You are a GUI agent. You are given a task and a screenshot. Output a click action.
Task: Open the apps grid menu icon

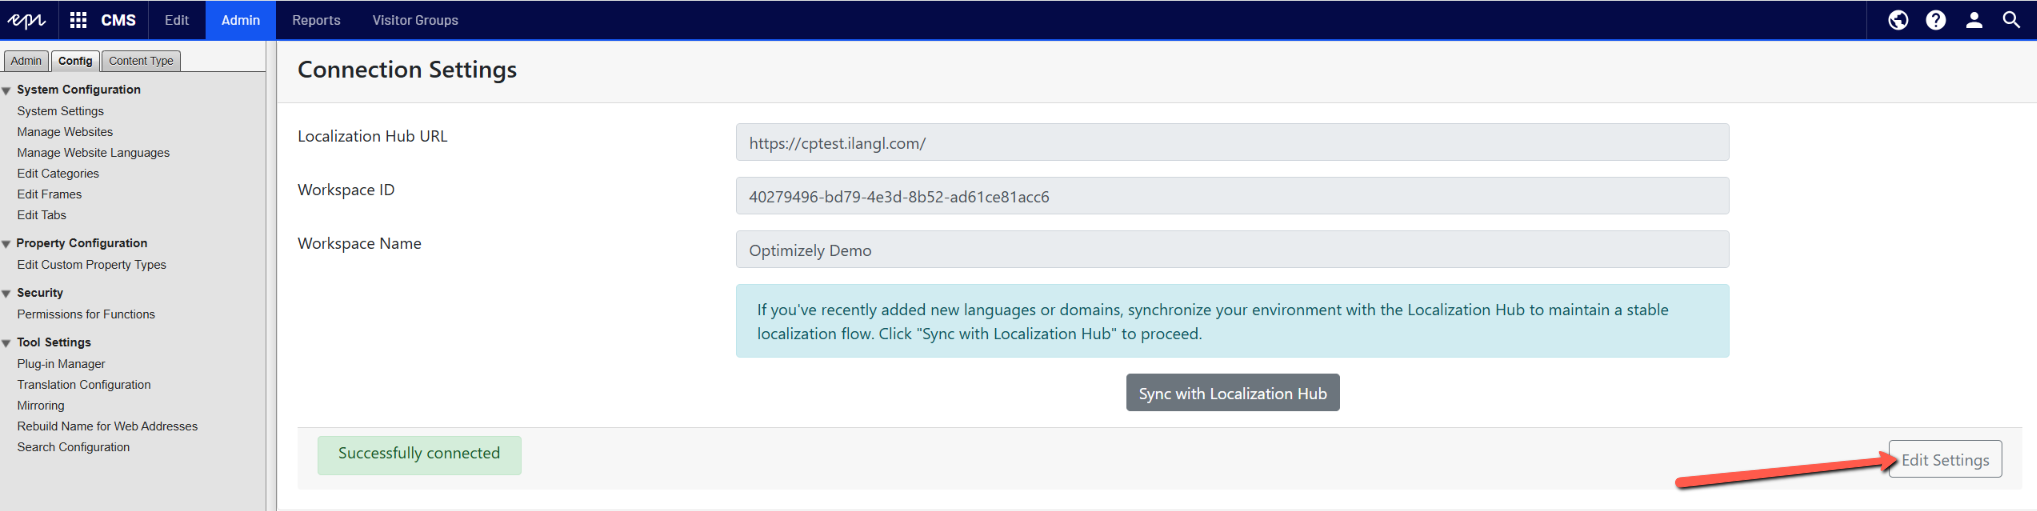click(78, 20)
